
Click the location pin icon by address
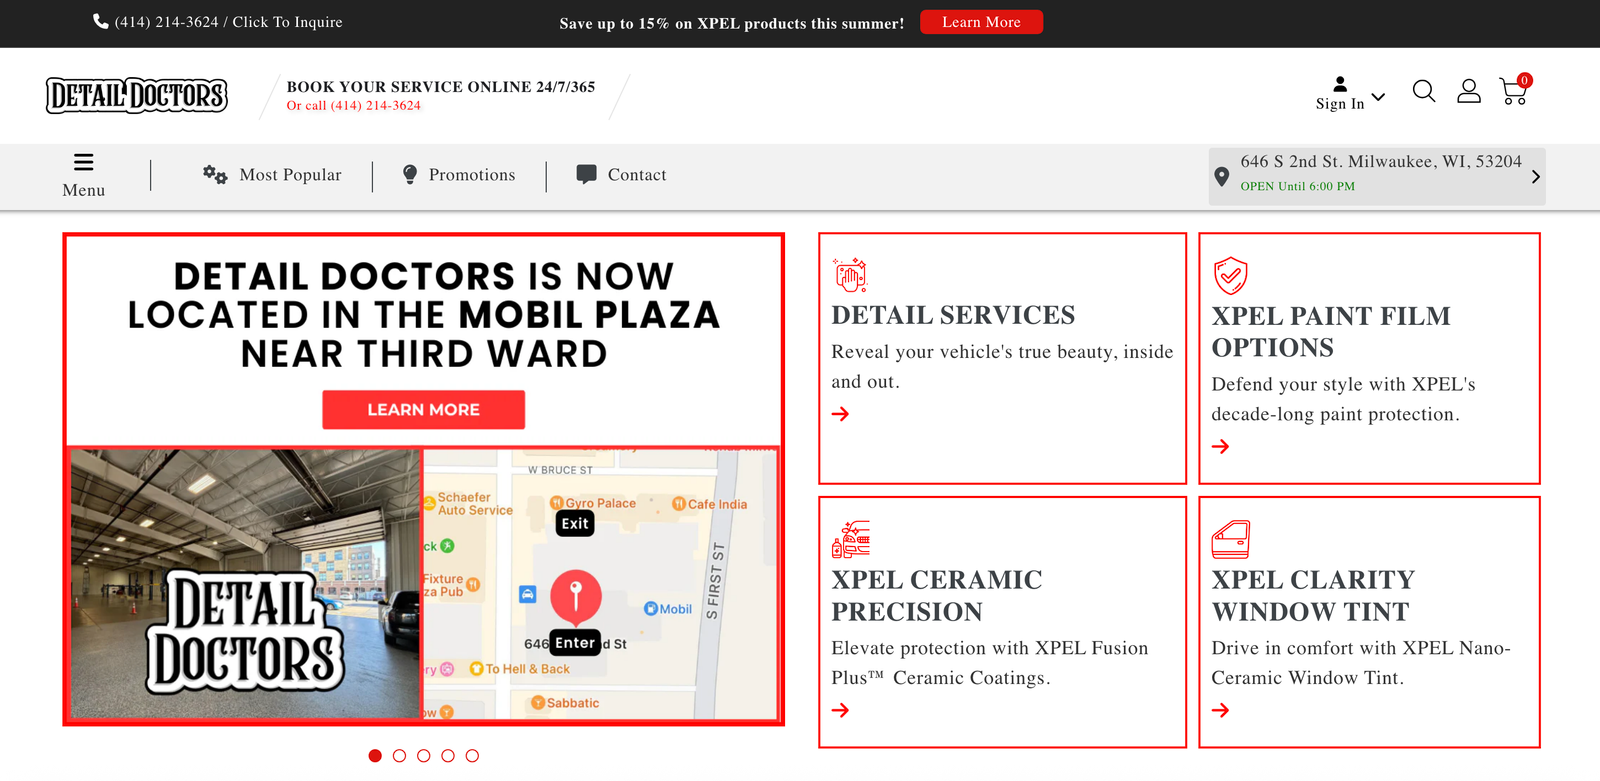click(x=1221, y=177)
